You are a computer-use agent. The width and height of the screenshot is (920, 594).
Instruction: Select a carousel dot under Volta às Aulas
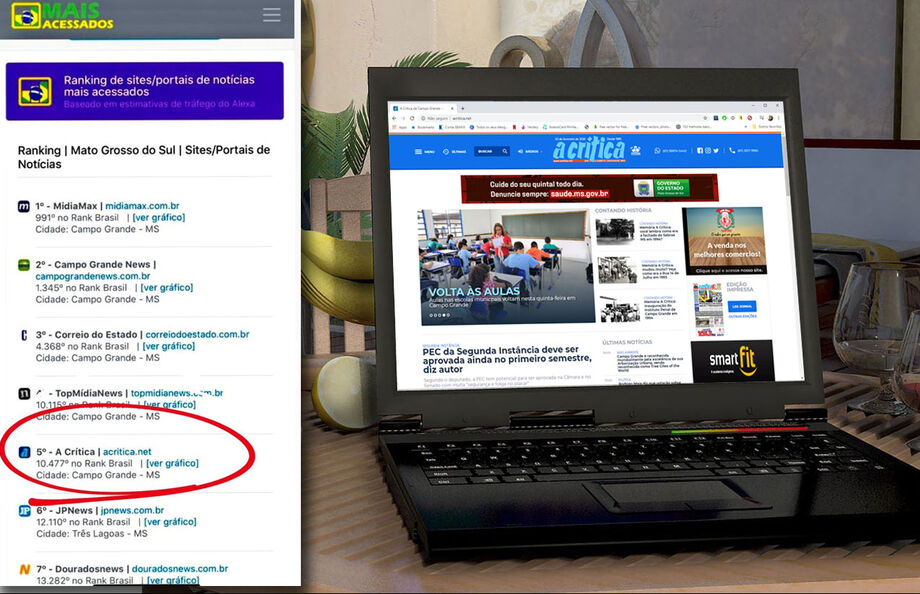tap(440, 315)
